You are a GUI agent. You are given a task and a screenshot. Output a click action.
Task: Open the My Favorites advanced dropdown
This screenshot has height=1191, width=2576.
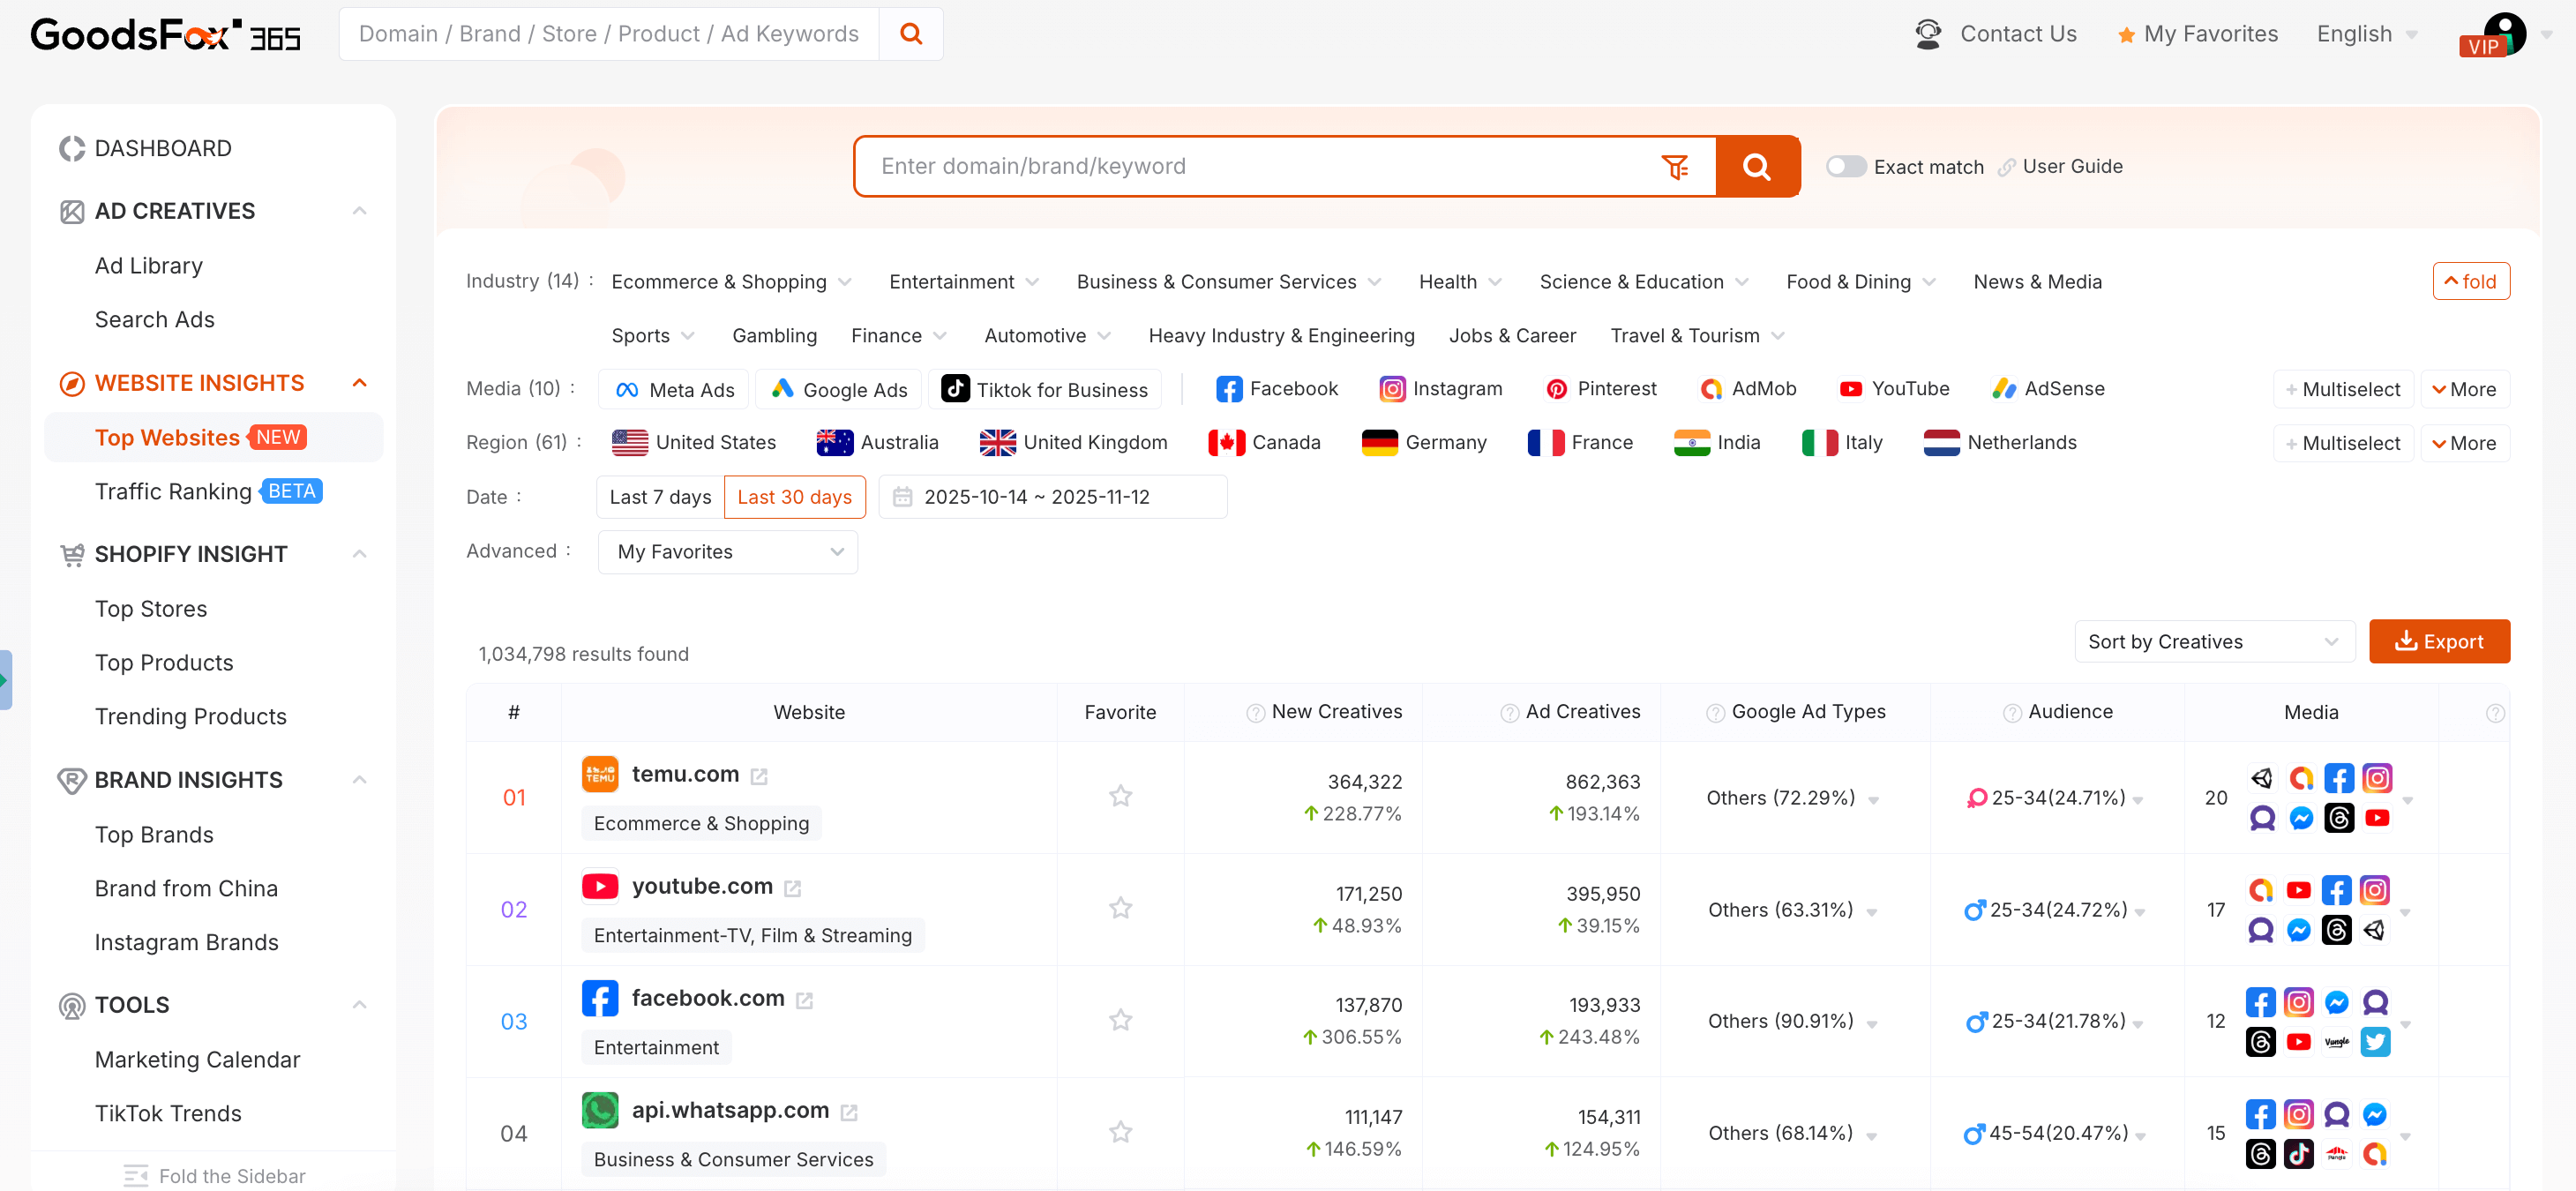coord(727,552)
